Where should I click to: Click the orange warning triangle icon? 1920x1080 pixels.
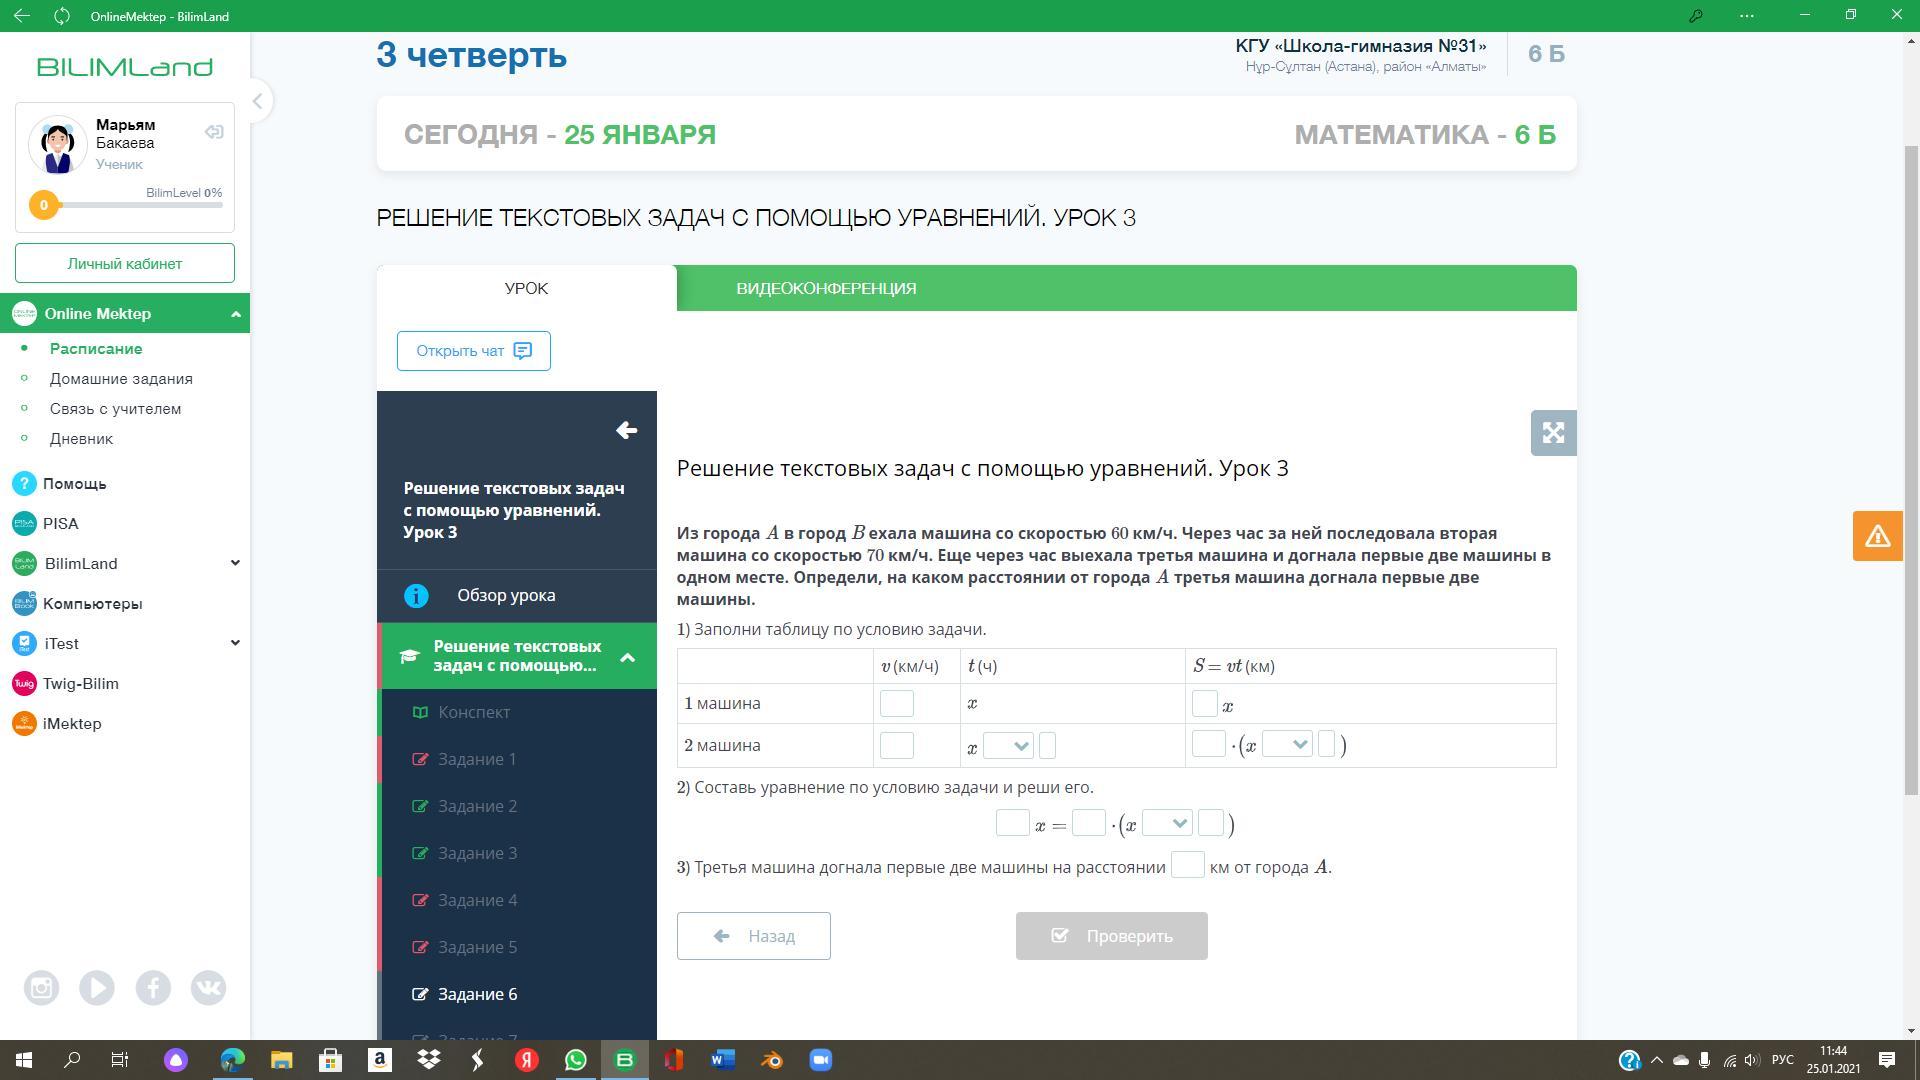[x=1877, y=536]
